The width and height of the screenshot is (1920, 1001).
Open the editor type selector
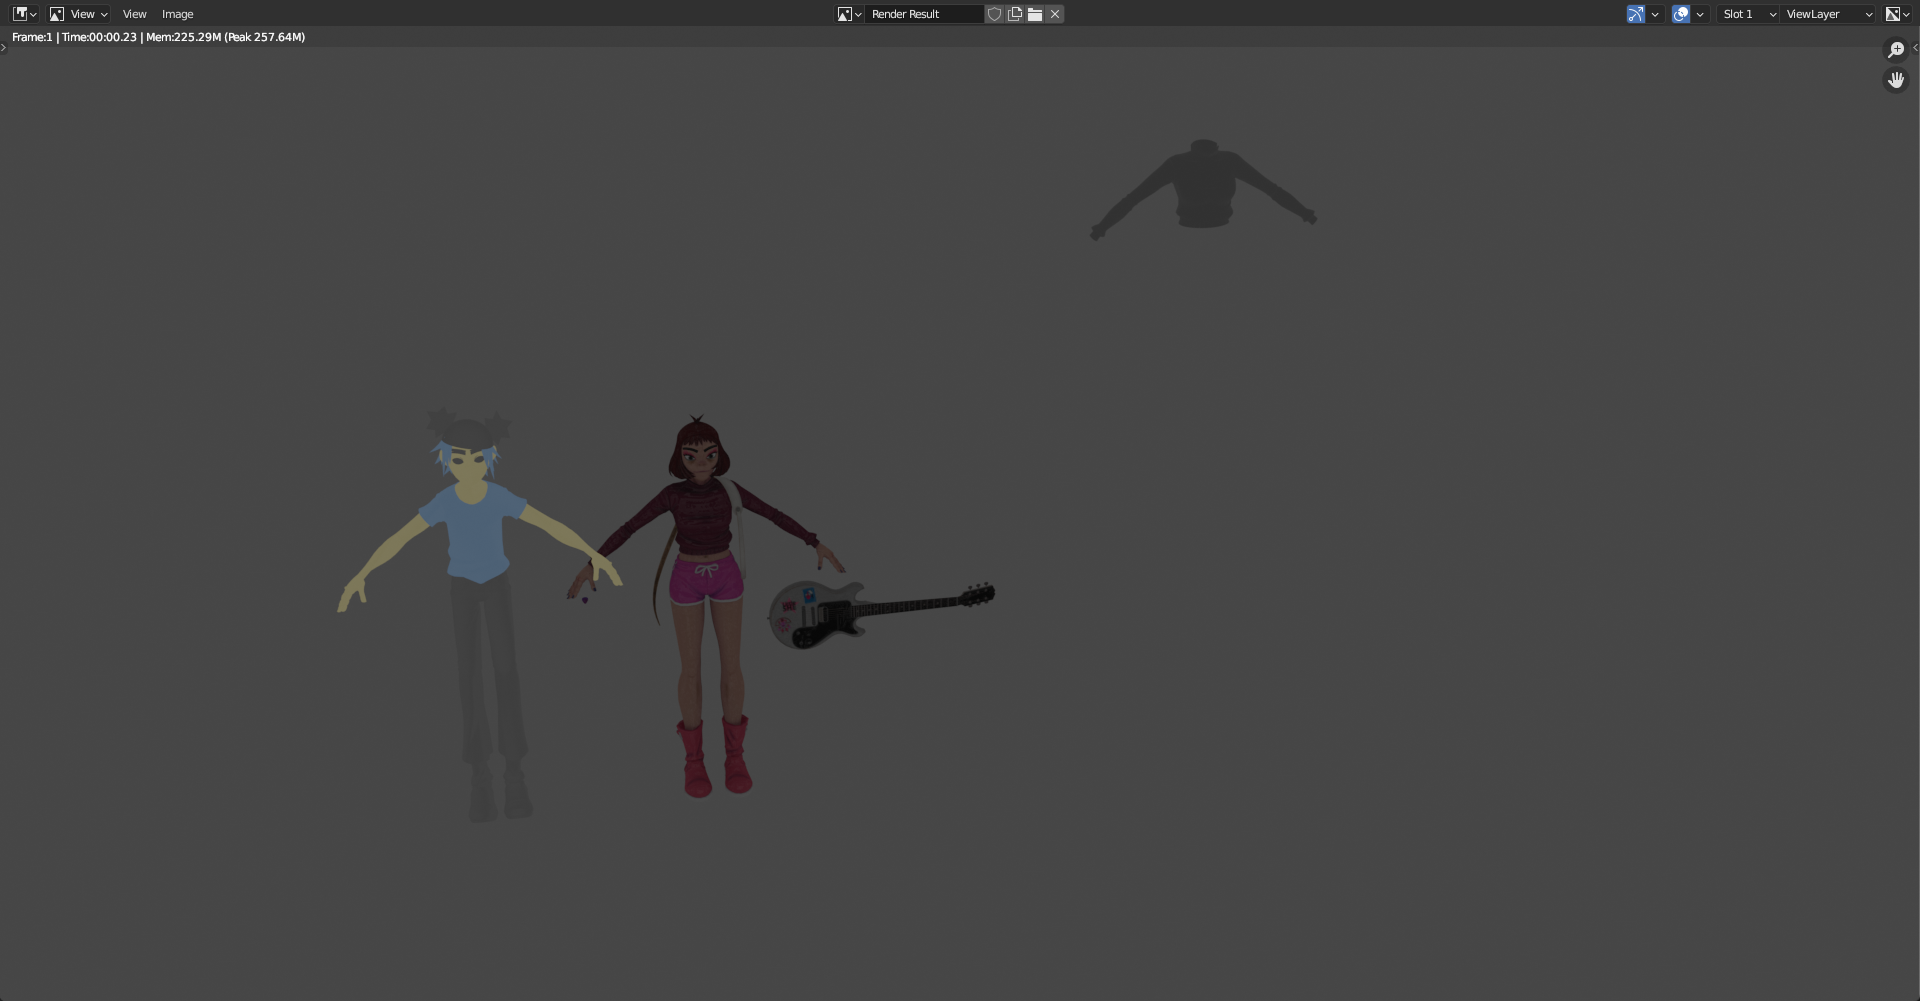click(x=24, y=14)
